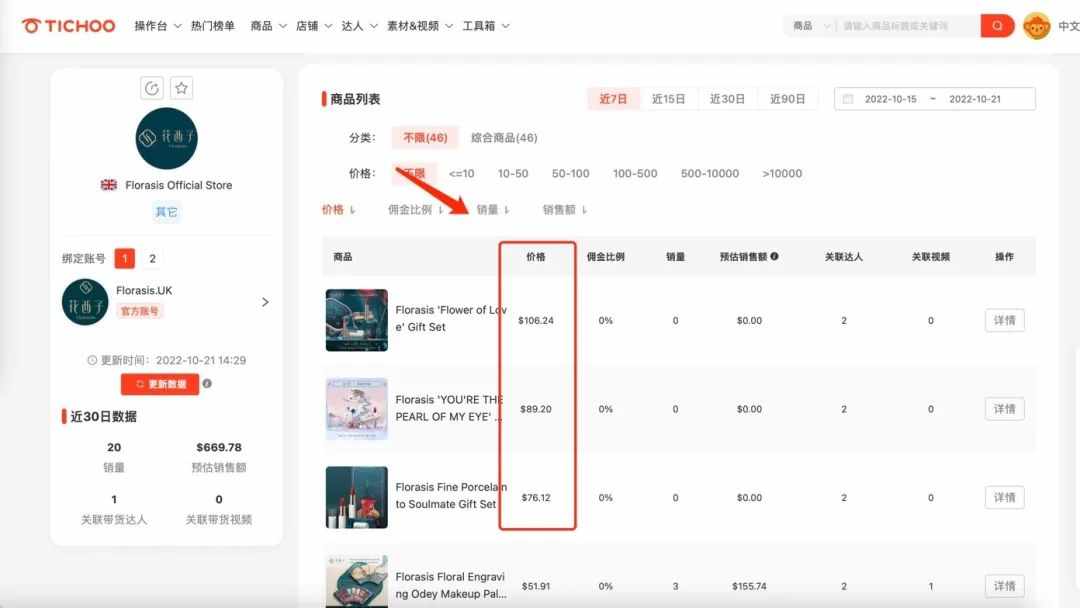Select category filter 综合商品(46)
This screenshot has height=608, width=1080.
tap(504, 138)
